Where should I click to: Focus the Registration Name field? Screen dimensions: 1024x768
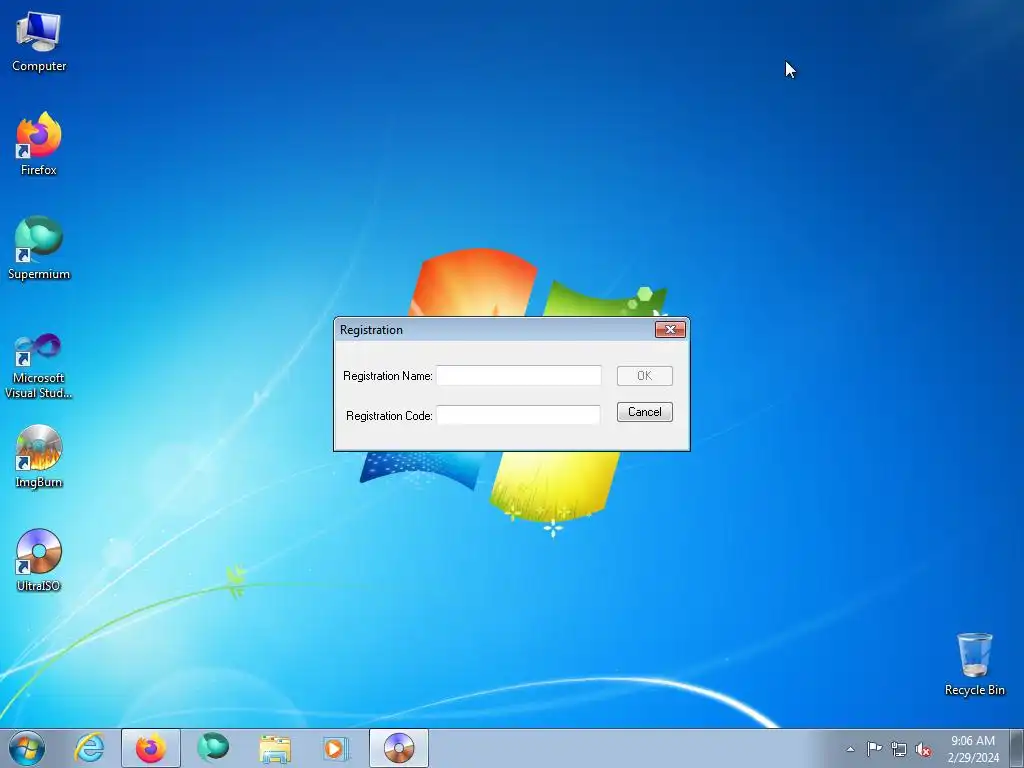pos(519,376)
